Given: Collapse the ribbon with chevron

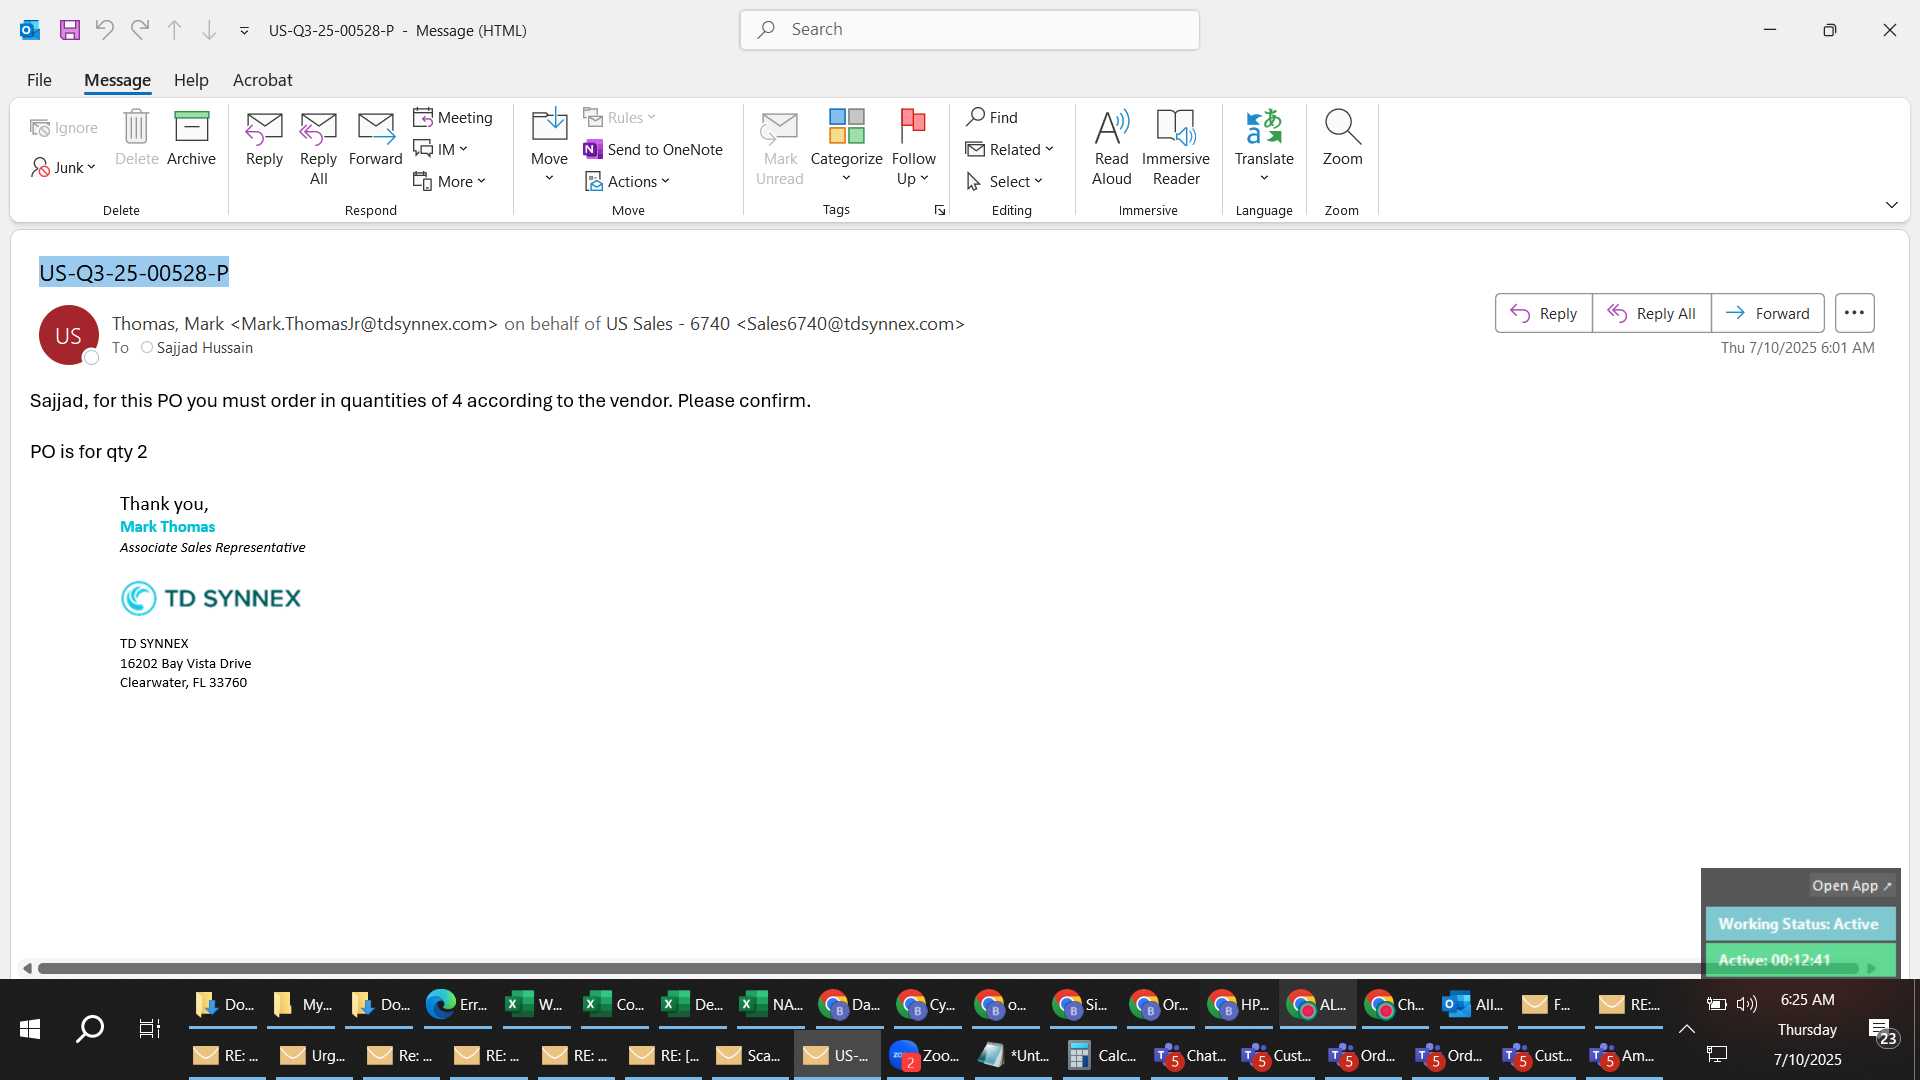Looking at the screenshot, I should click(x=1891, y=205).
